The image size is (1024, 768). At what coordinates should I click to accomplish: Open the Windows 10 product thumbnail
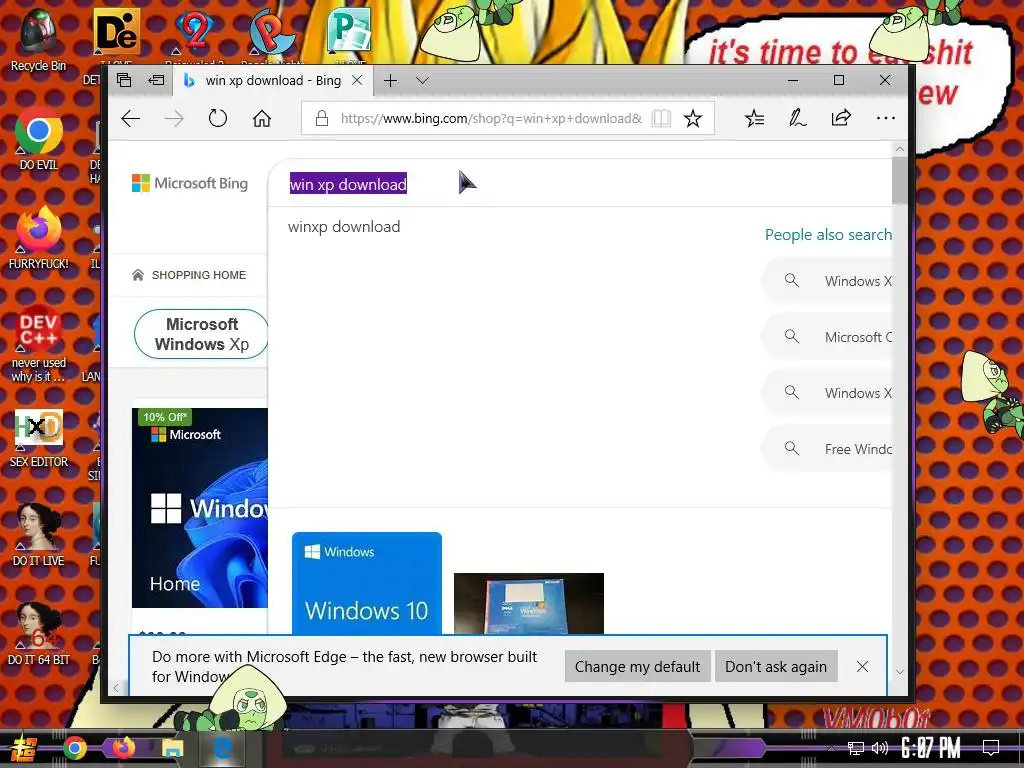click(x=366, y=583)
